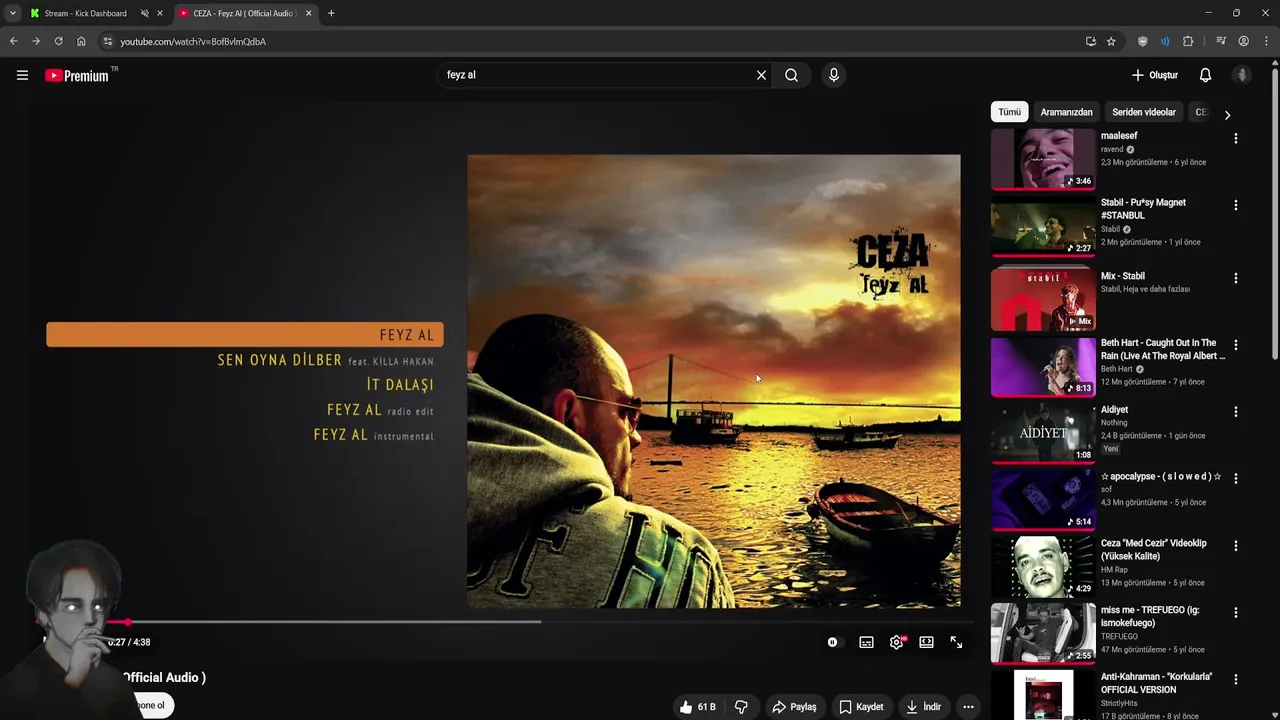The height and width of the screenshot is (720, 1280).
Task: Select the Tümü filter chip
Action: point(1009,112)
